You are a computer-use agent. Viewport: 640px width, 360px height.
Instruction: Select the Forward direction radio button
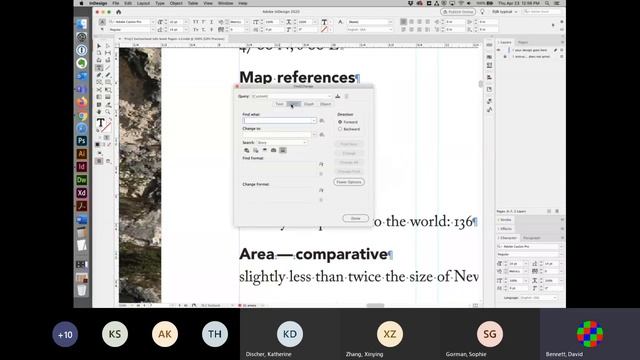340,122
